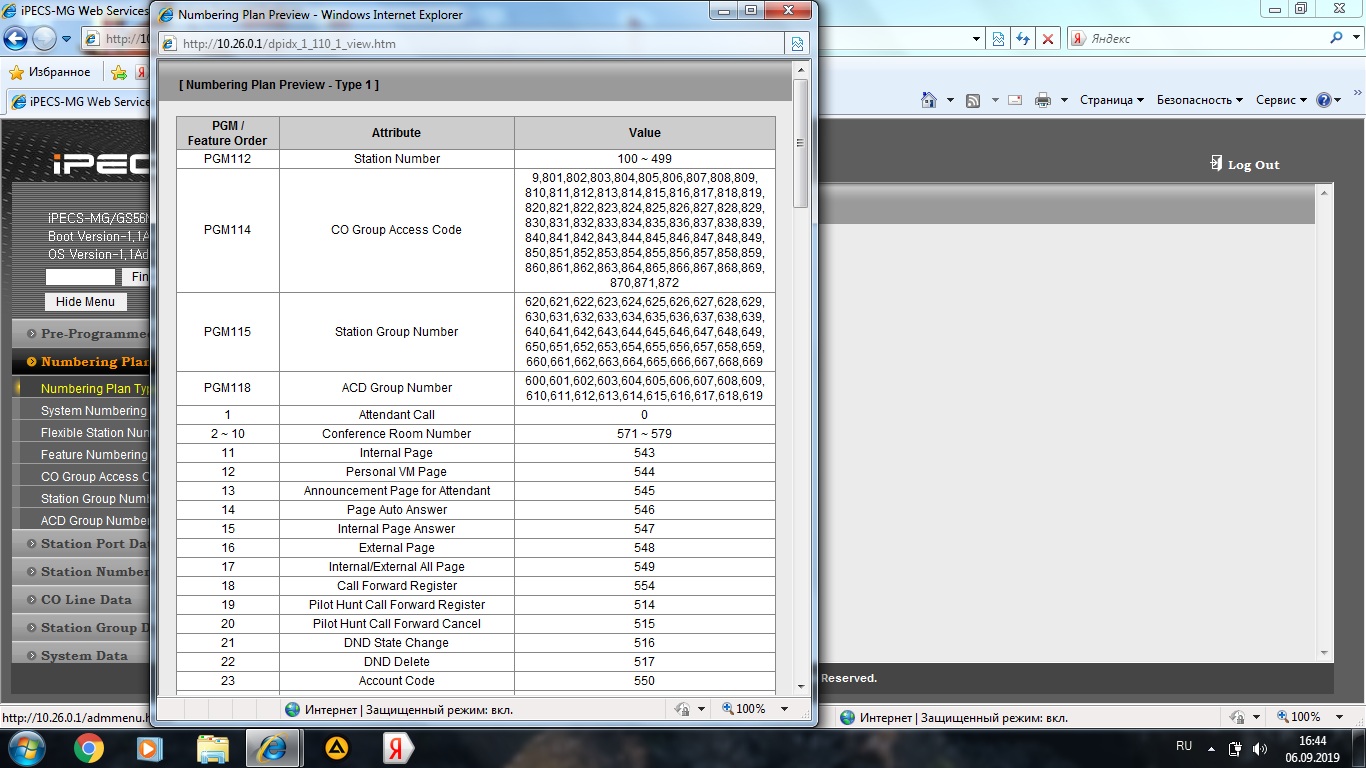Click the Refresh arrows icon
The height and width of the screenshot is (768, 1366).
[x=1022, y=39]
